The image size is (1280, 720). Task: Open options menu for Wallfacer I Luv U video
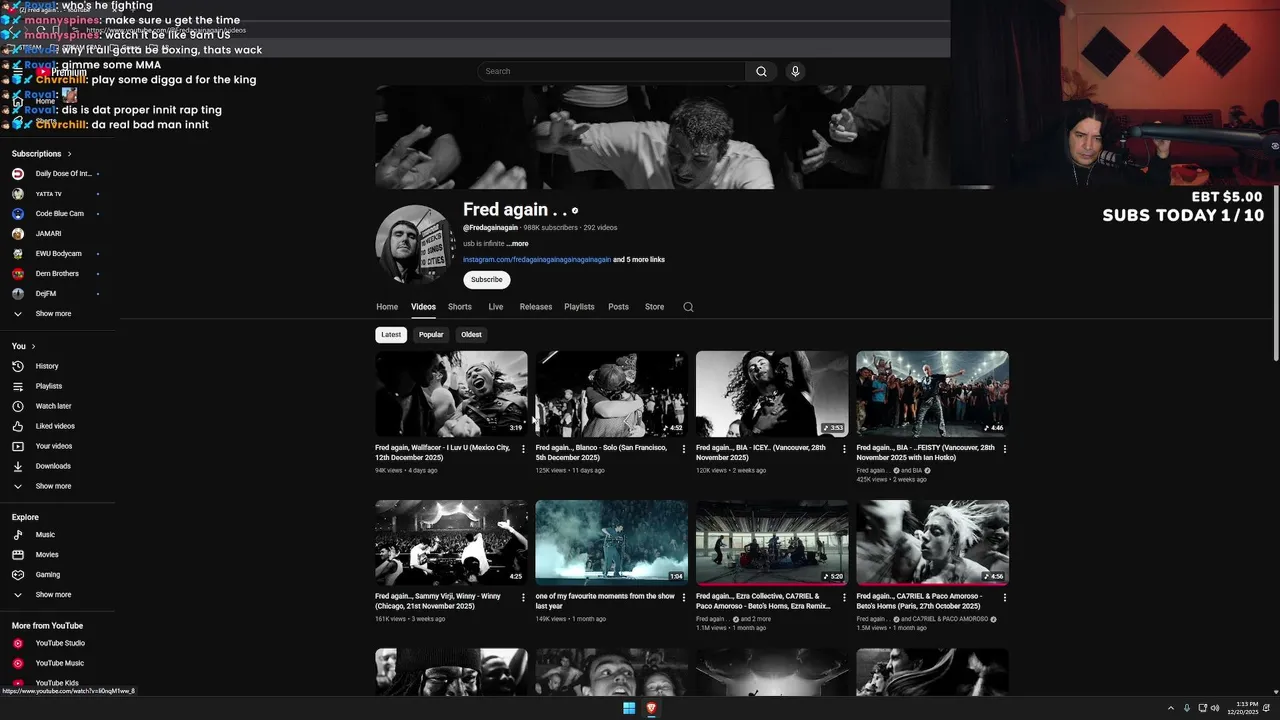(523, 449)
